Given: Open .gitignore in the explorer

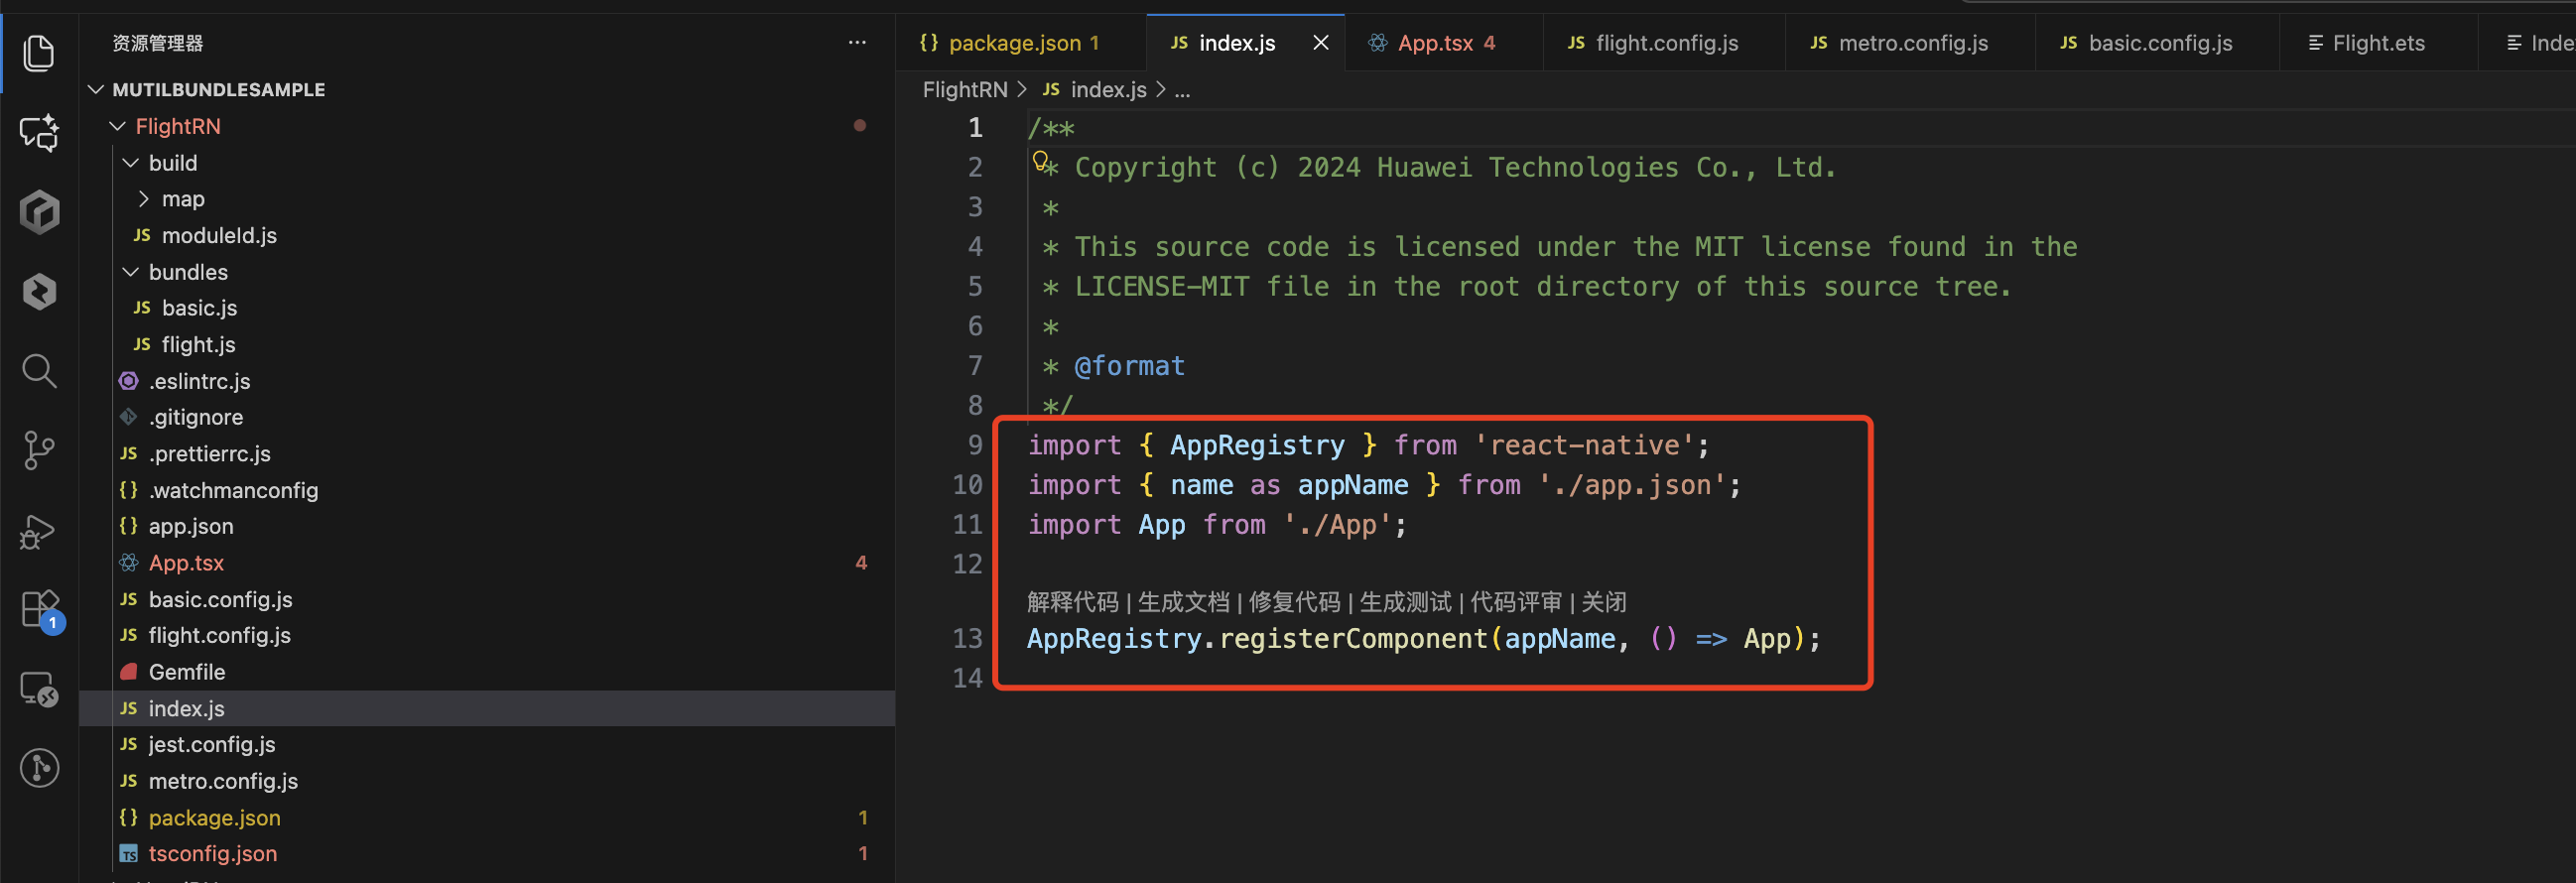Looking at the screenshot, I should tap(195, 417).
